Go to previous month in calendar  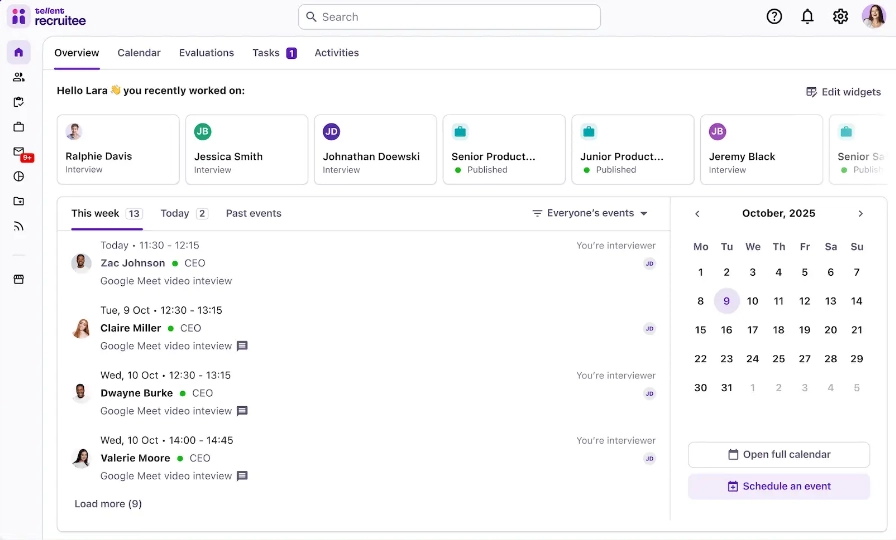pyautogui.click(x=697, y=214)
